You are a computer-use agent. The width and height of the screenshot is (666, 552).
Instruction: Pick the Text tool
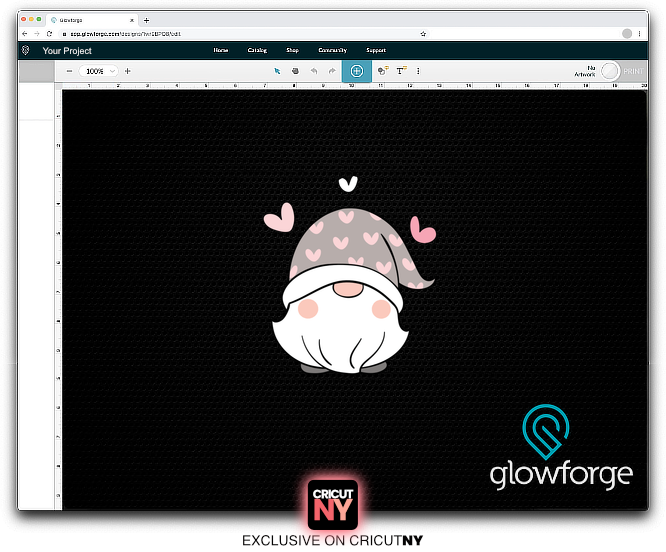pyautogui.click(x=401, y=70)
